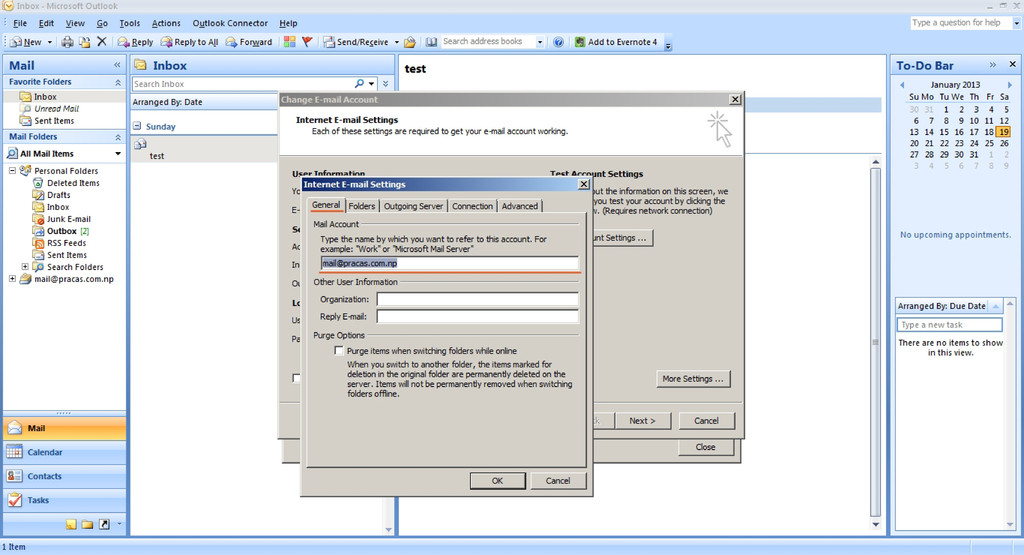Select the Outbox folder
1024x555 pixels.
pyautogui.click(x=61, y=231)
